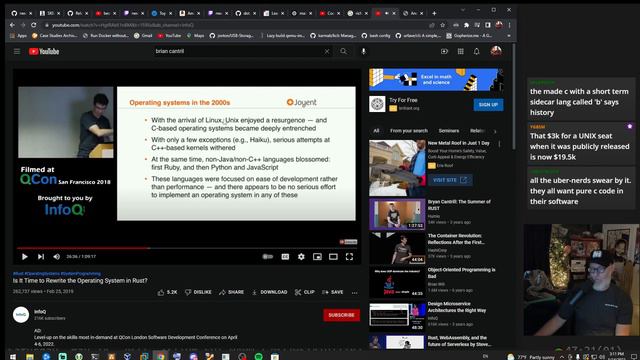Open YouTube notifications bell
Screen dimensions: 640x360
476,51
